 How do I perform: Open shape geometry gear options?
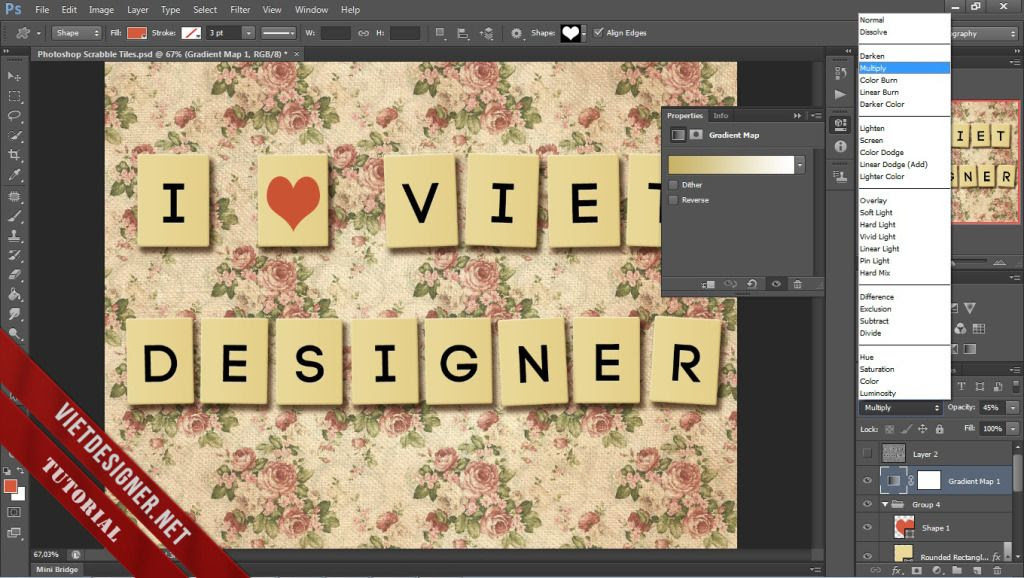517,33
